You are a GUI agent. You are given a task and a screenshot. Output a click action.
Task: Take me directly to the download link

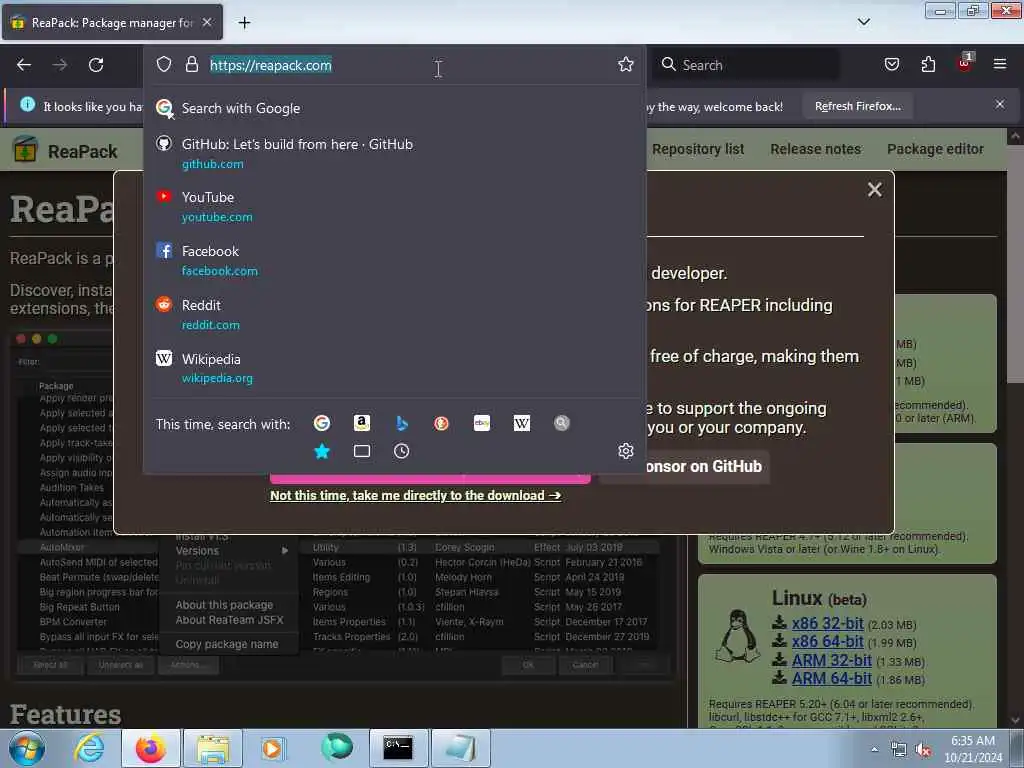(x=415, y=496)
